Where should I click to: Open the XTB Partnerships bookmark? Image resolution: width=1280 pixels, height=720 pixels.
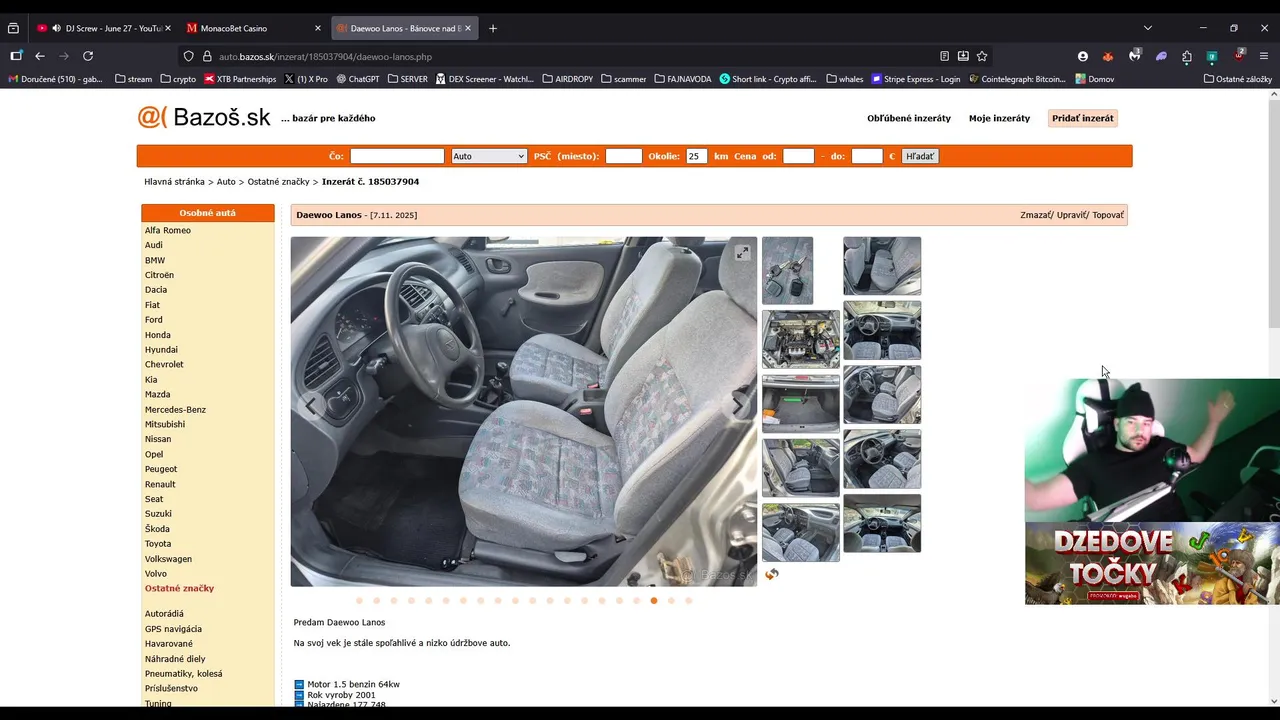click(x=240, y=79)
